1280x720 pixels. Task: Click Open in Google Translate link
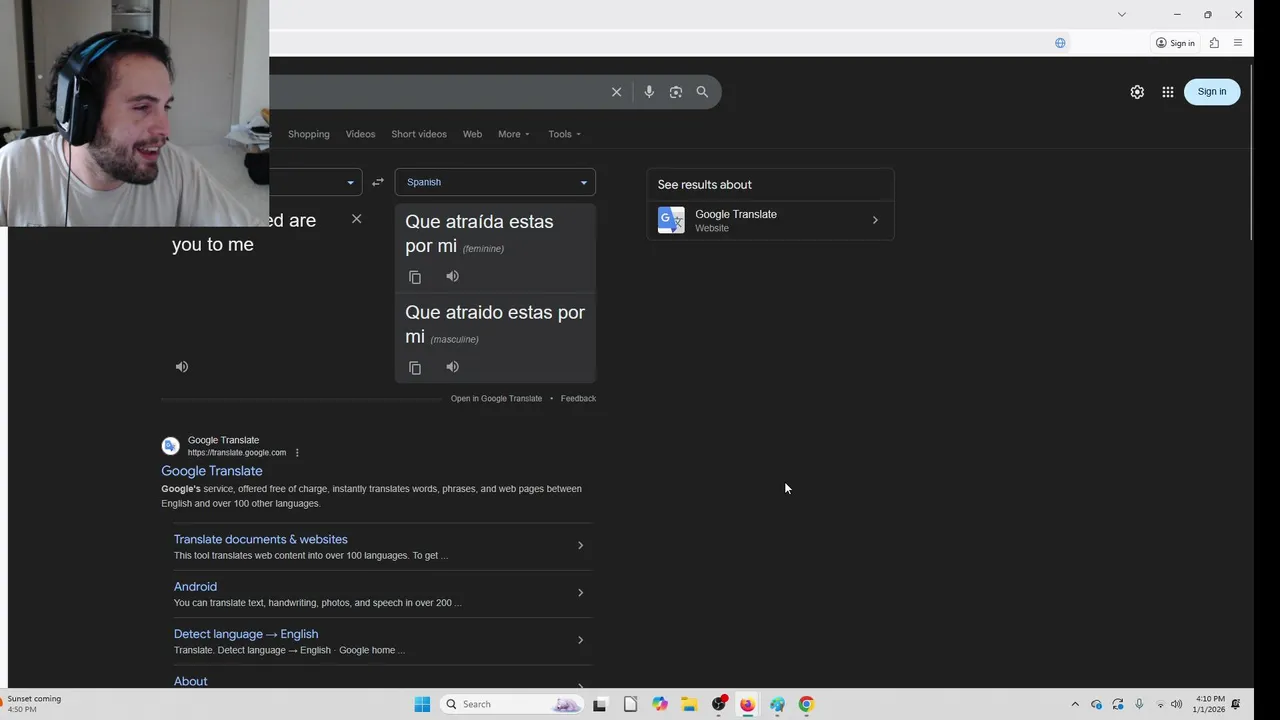496,398
